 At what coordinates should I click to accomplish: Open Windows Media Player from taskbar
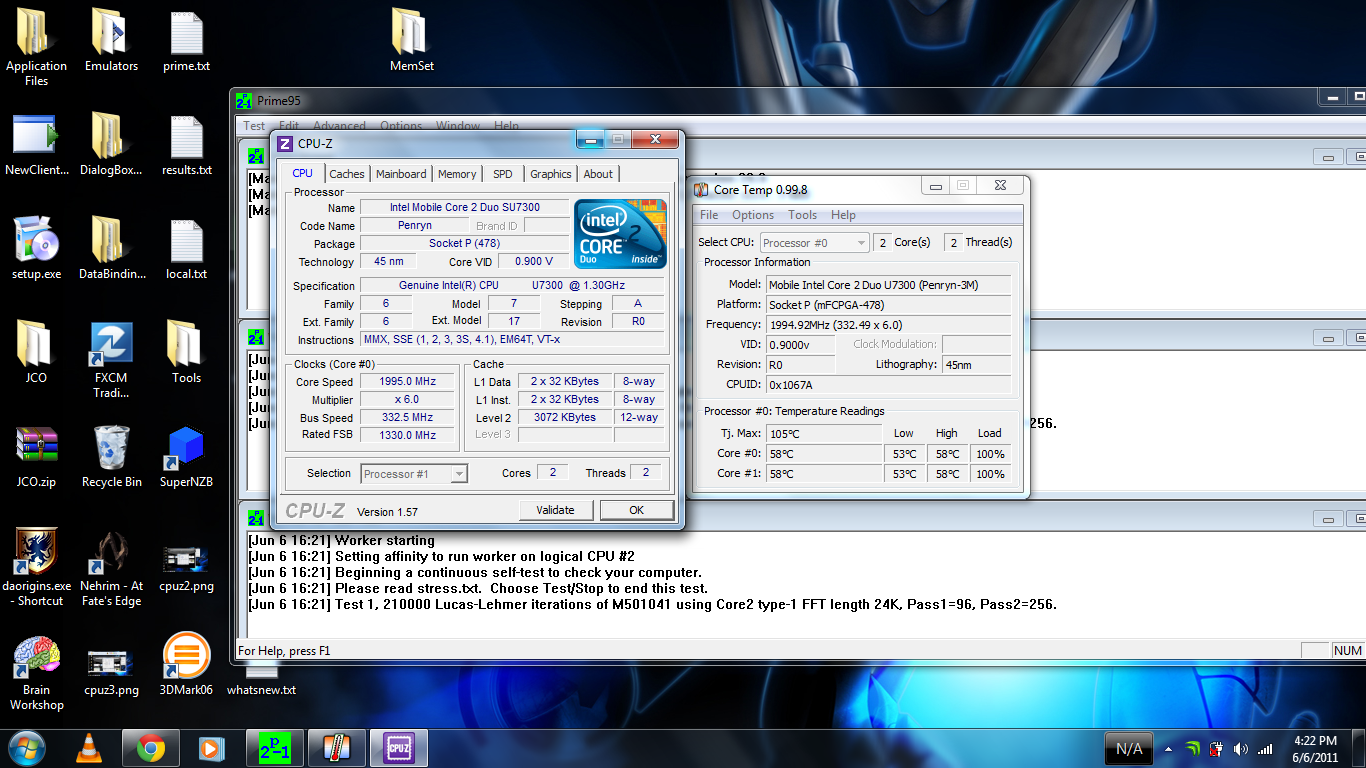(211, 748)
